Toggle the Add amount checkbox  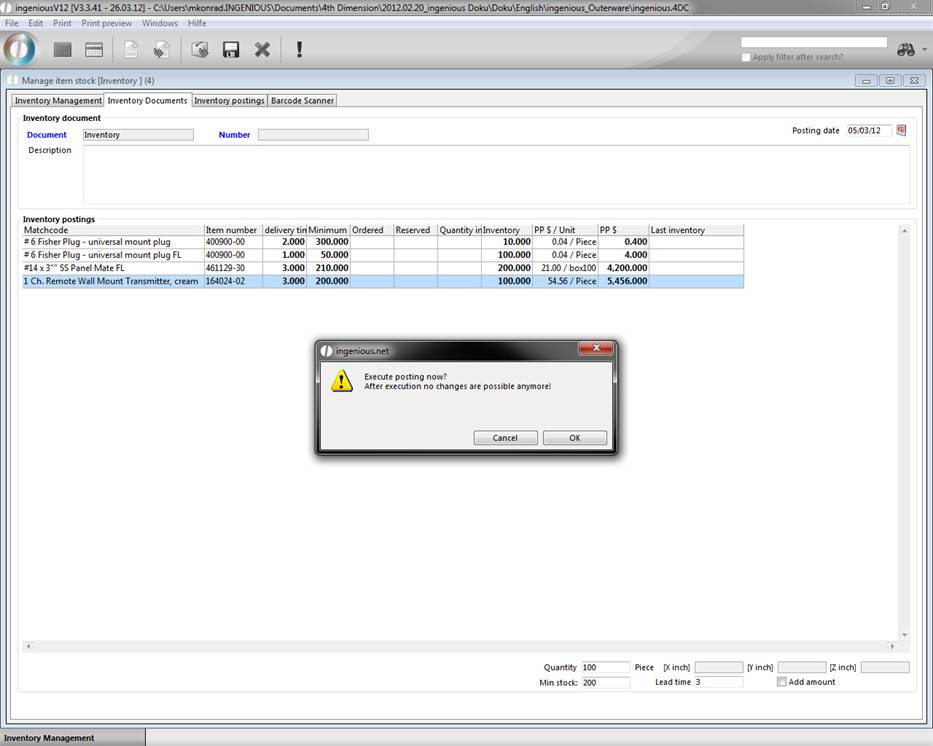(782, 682)
